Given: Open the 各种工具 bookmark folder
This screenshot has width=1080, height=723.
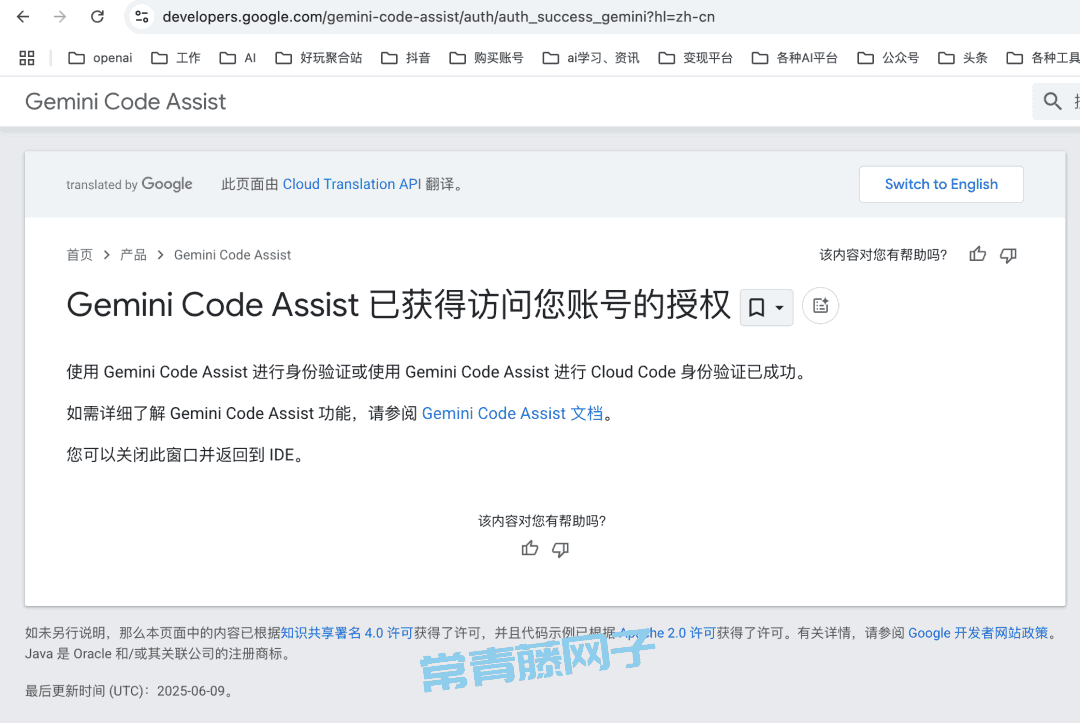Looking at the screenshot, I should pyautogui.click(x=1043, y=58).
